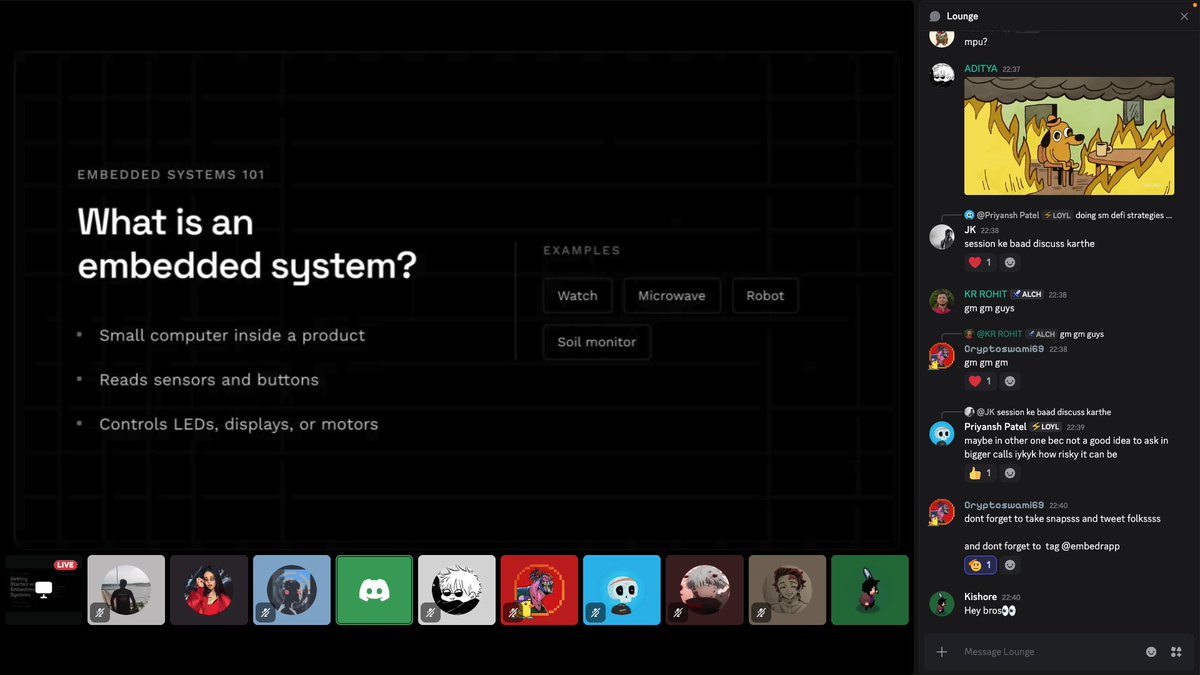
Task: Click ADITYA's avatar in chat
Action: click(x=942, y=75)
